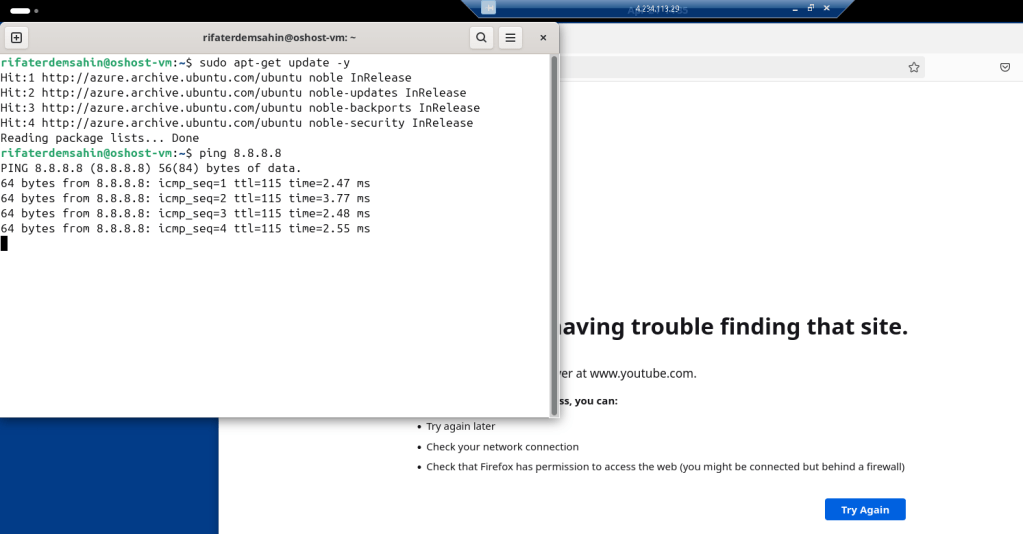Open the terminal hamburger menu
1023x534 pixels.
510,38
